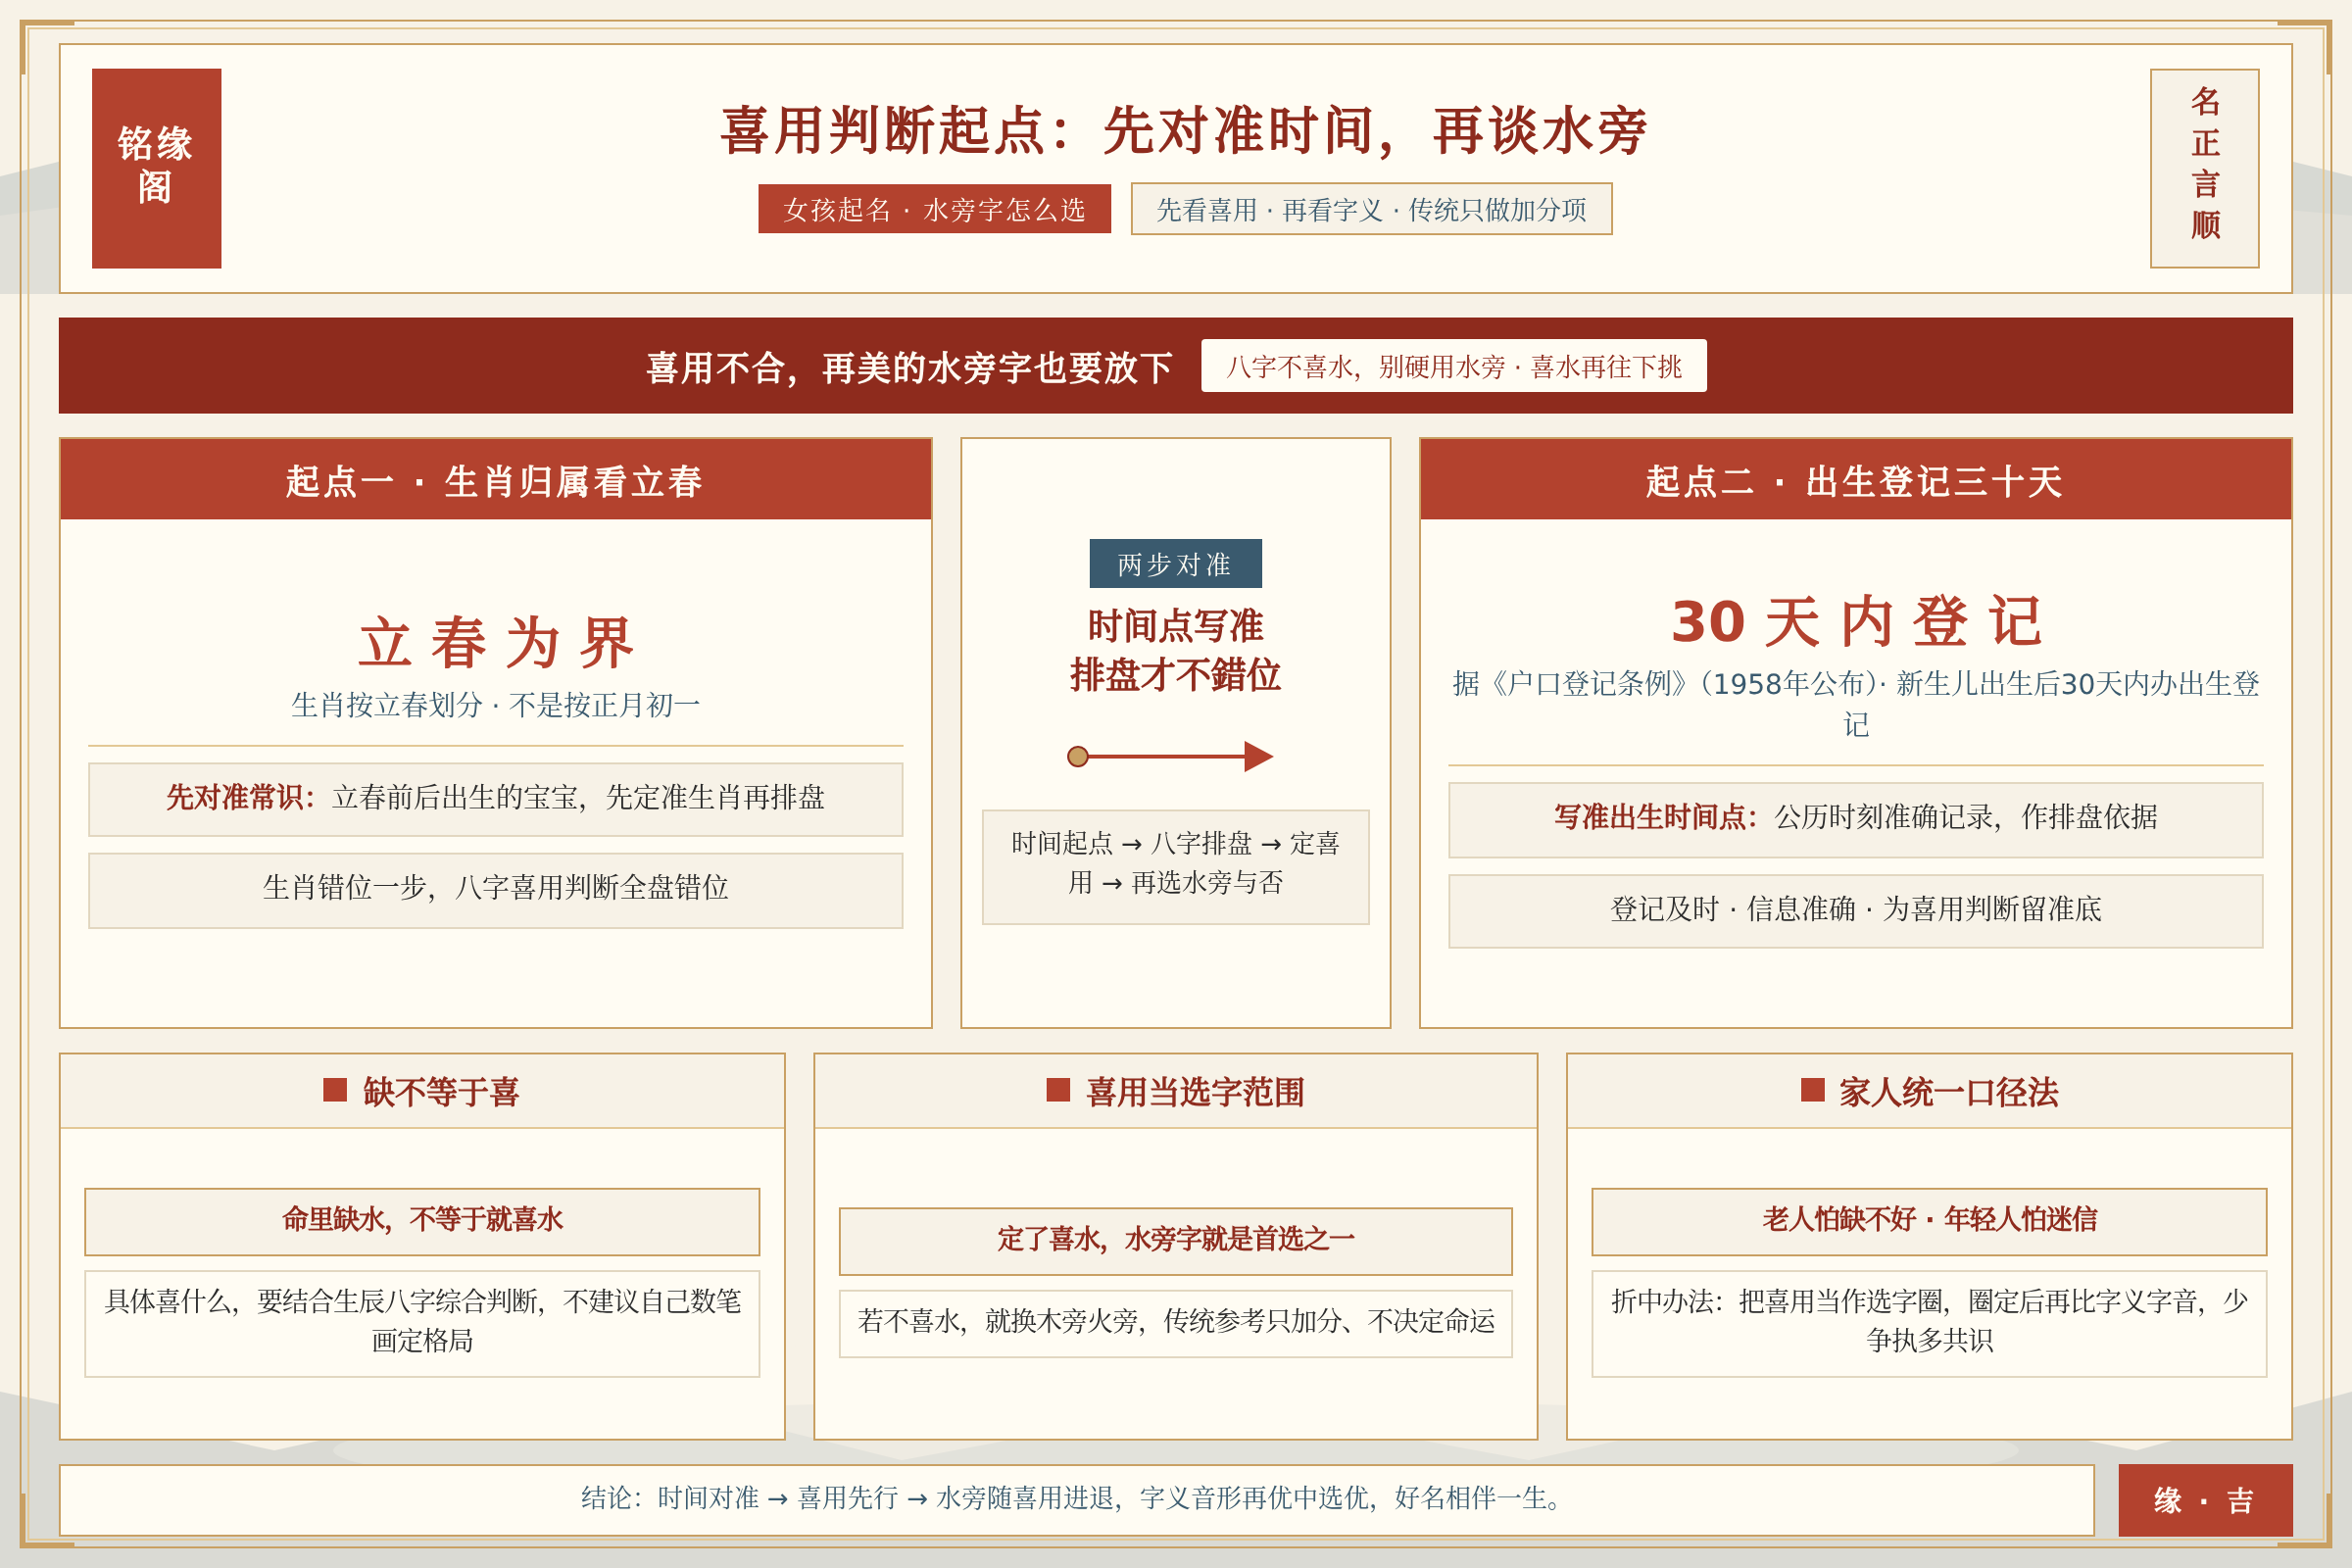The image size is (2352, 1568).
Task: Click the box 登记及时·信息准确·为喜用判断留准底
Action: (1856, 910)
